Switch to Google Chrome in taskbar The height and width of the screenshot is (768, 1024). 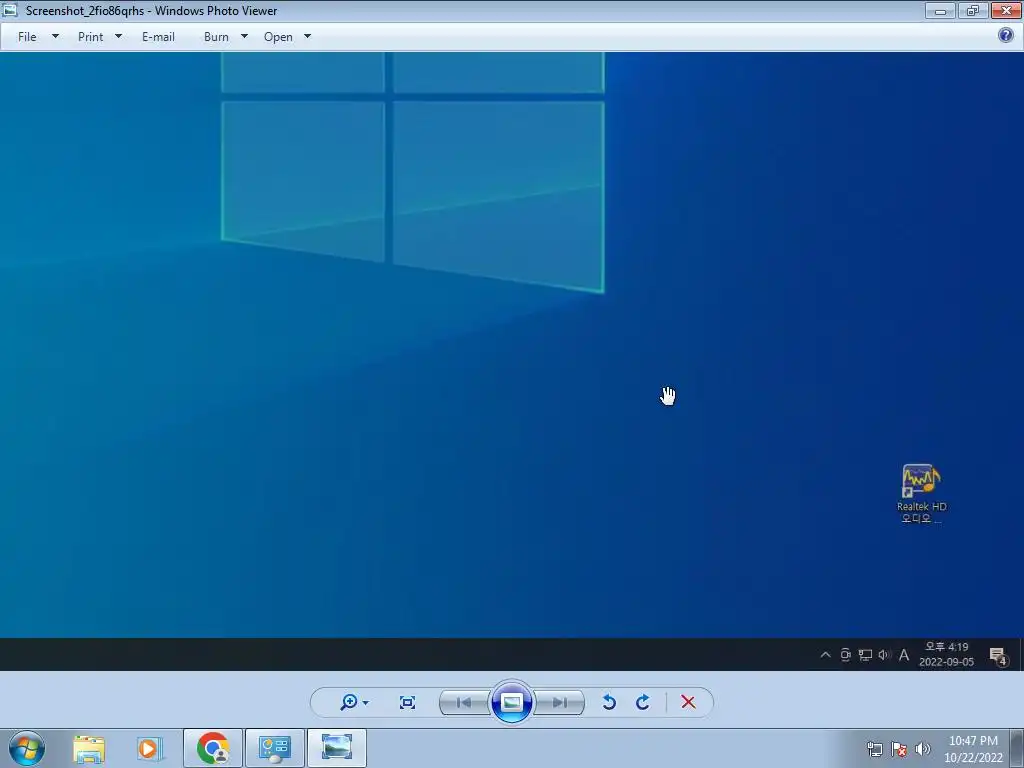[213, 748]
